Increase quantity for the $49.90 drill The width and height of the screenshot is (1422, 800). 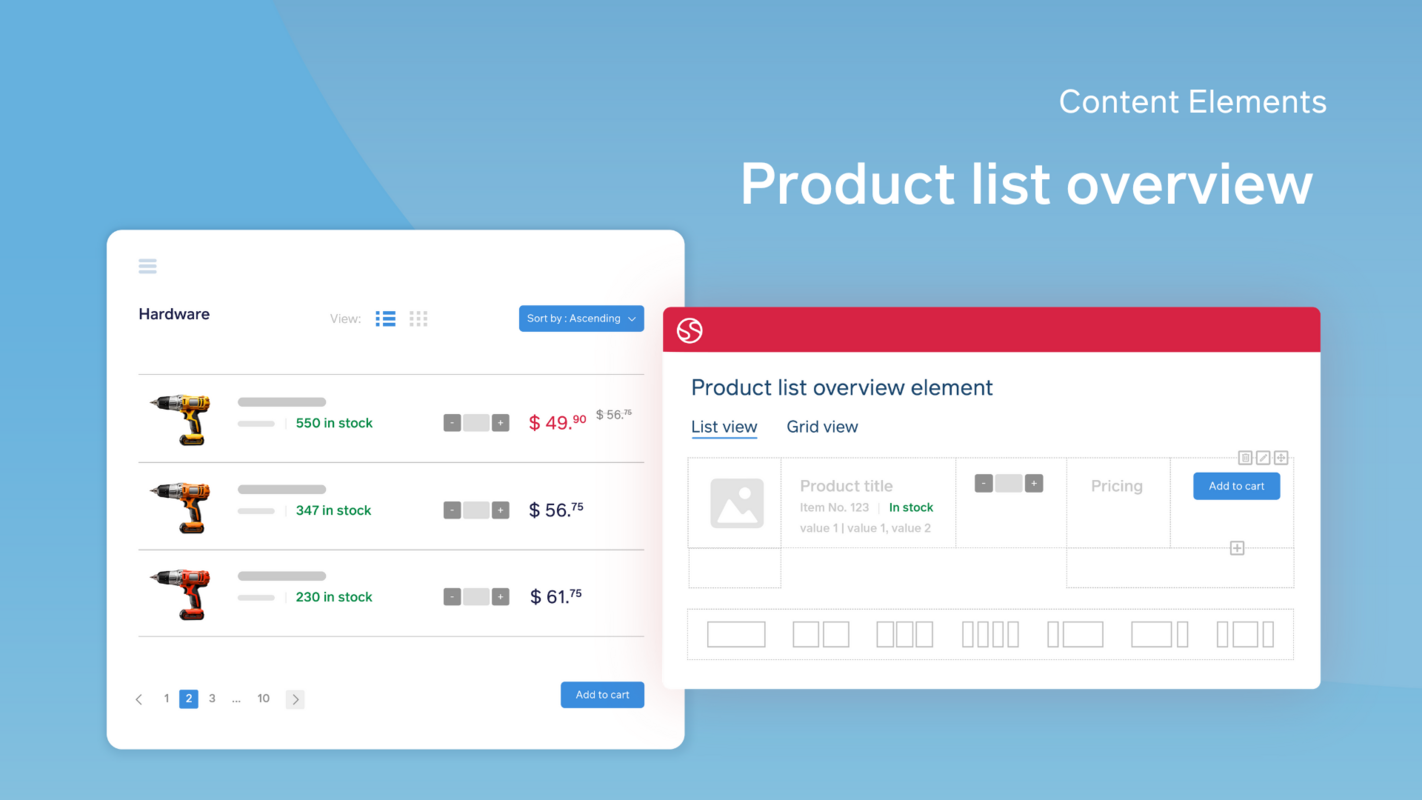point(501,422)
